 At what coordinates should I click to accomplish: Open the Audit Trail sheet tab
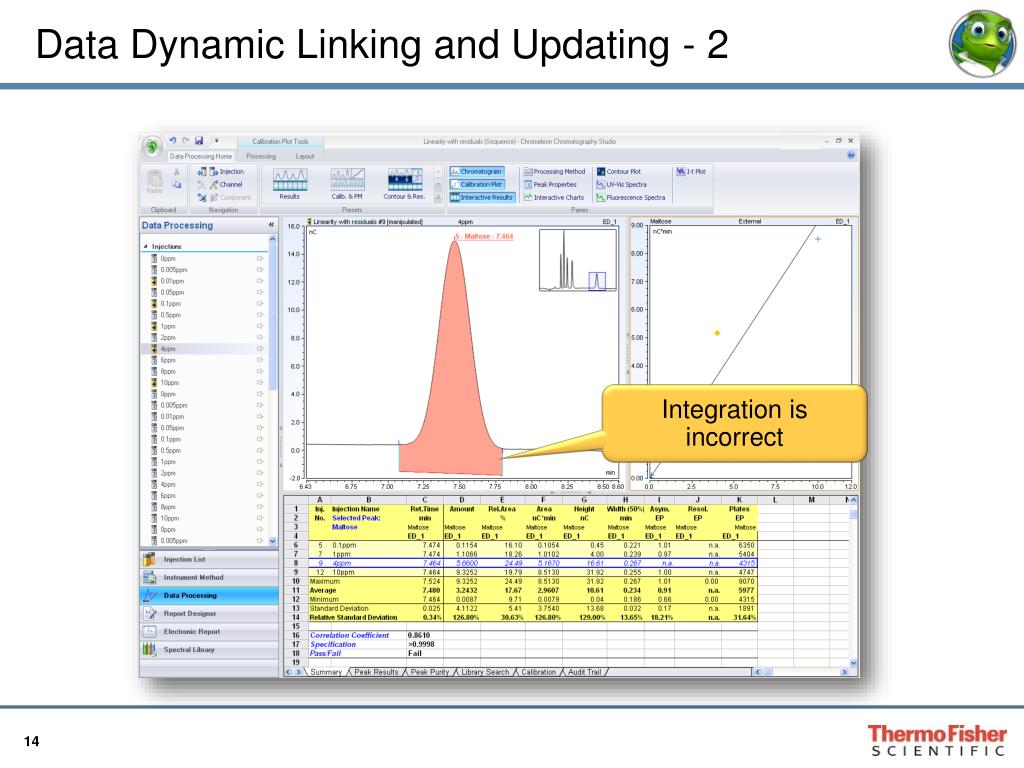584,672
